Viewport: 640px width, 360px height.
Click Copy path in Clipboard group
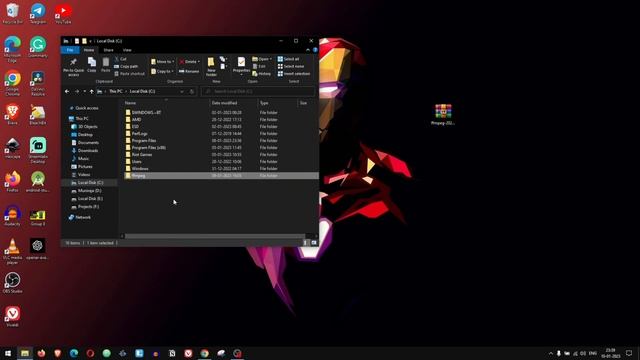126,67
